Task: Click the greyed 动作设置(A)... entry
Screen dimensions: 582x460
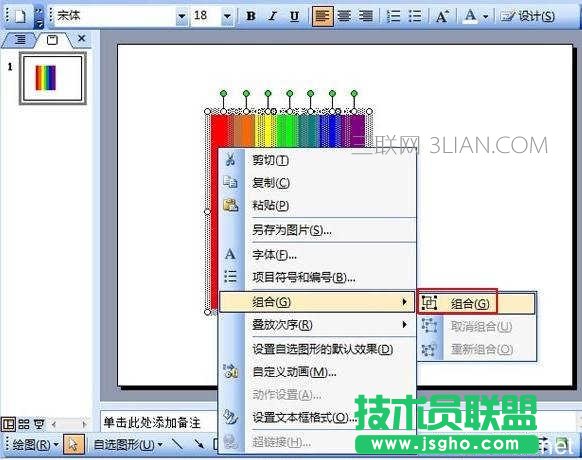Action: (287, 395)
